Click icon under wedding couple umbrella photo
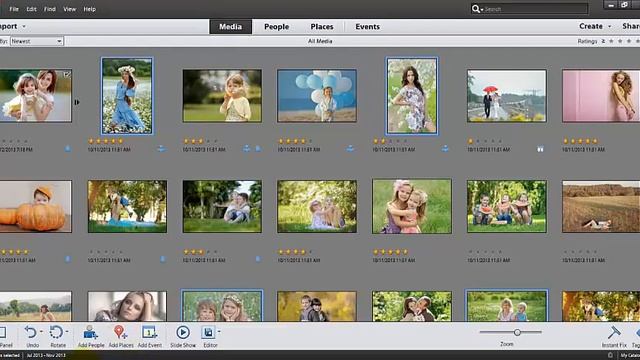 coord(540,149)
